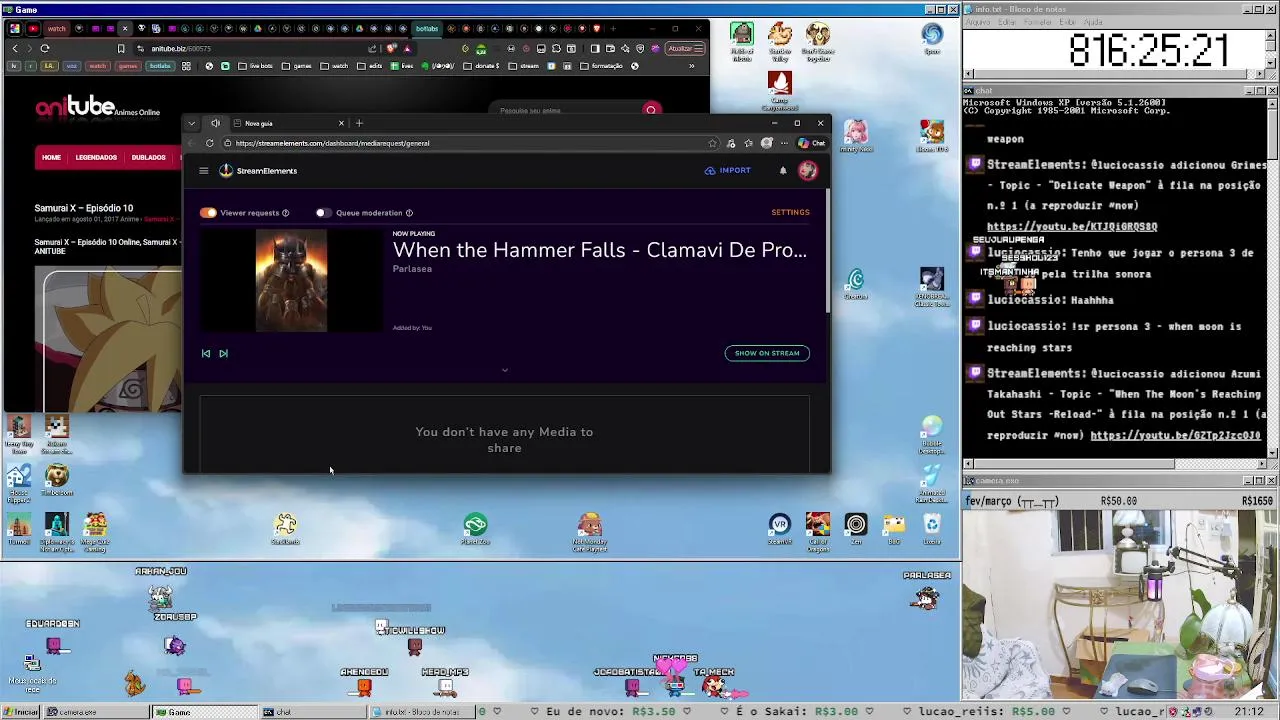The height and width of the screenshot is (720, 1280).
Task: Close the Nova guia tab
Action: pyautogui.click(x=341, y=123)
